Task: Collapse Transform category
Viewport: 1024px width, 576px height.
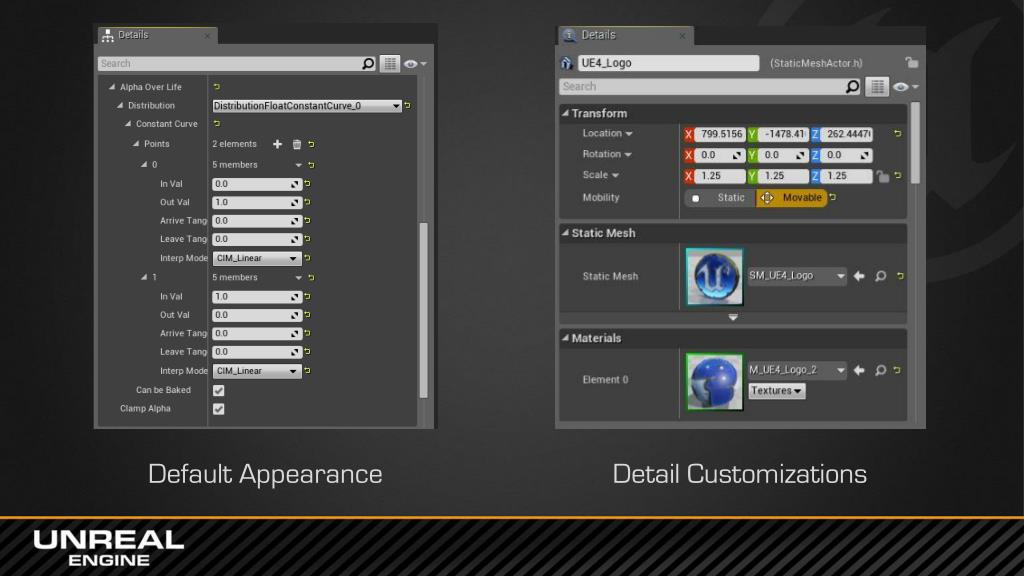Action: click(566, 113)
